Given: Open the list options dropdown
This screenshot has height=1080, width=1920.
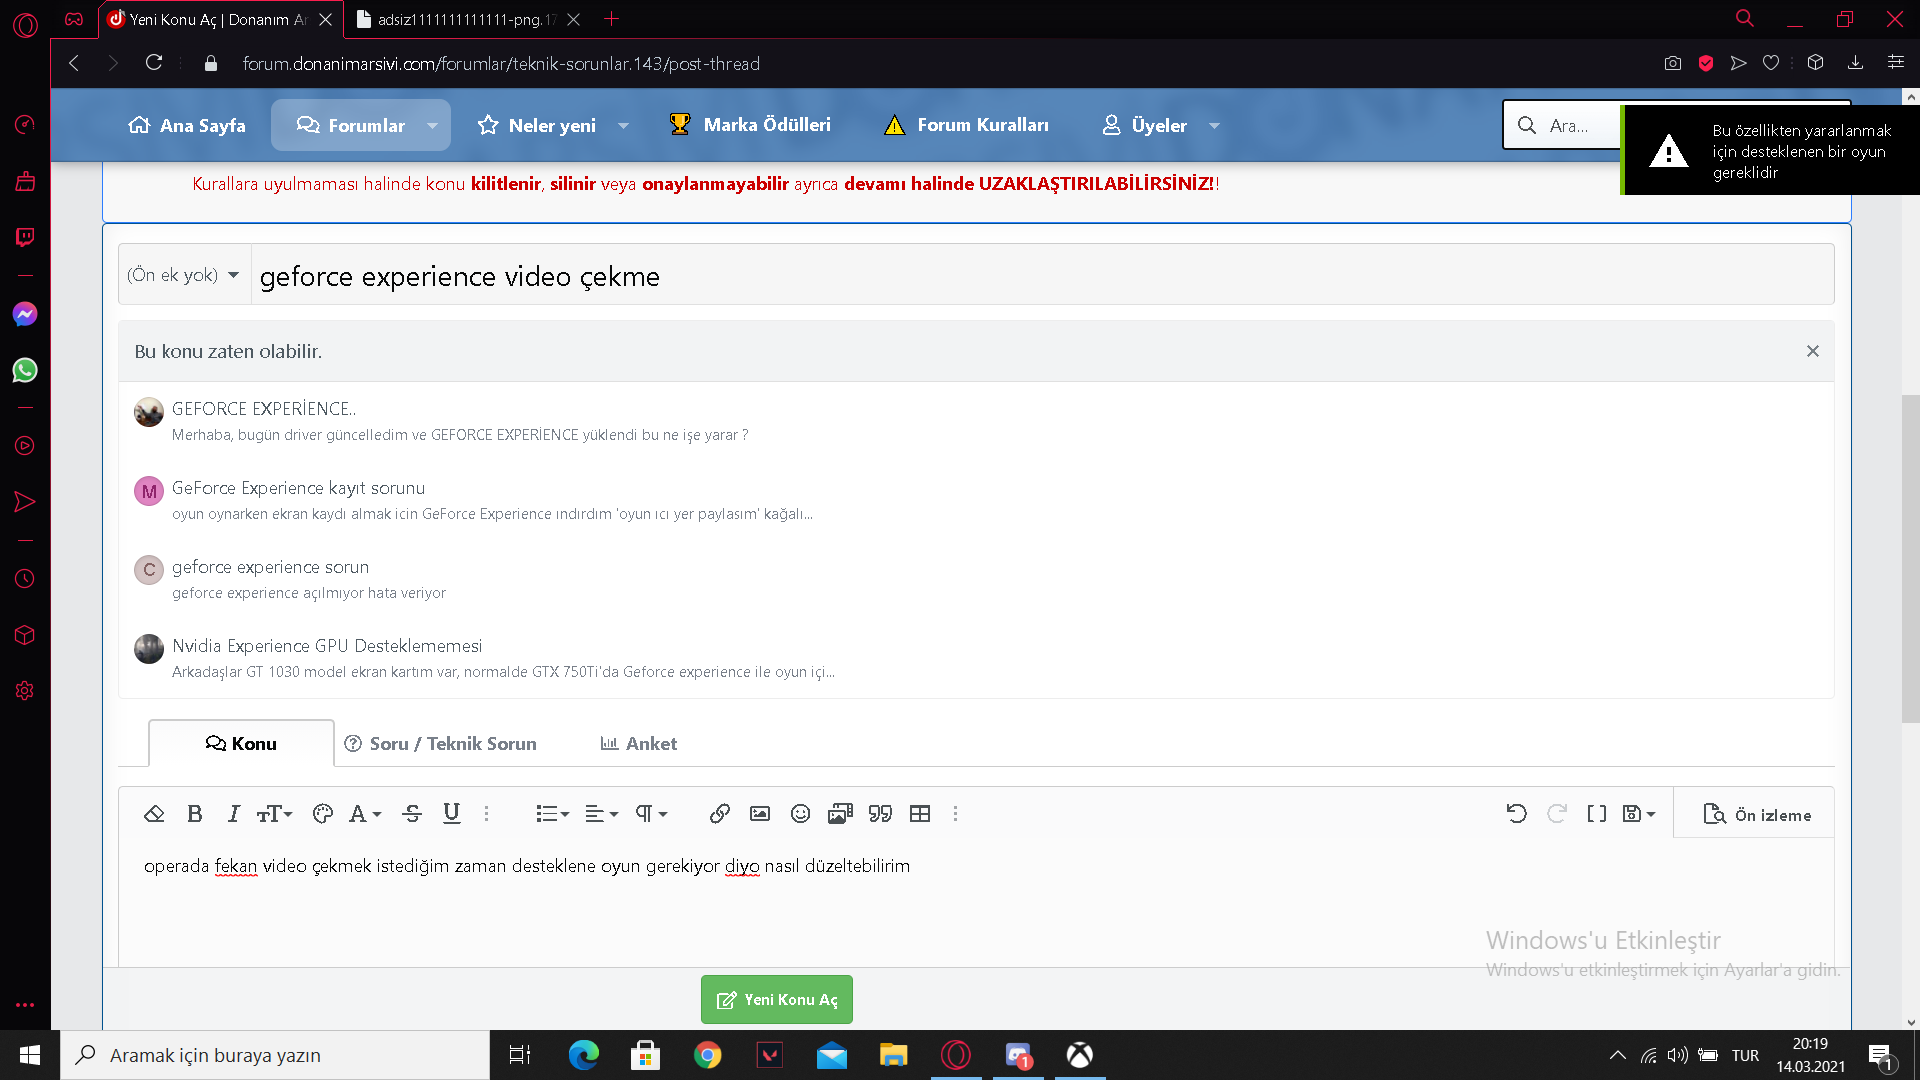Looking at the screenshot, I should pos(552,814).
